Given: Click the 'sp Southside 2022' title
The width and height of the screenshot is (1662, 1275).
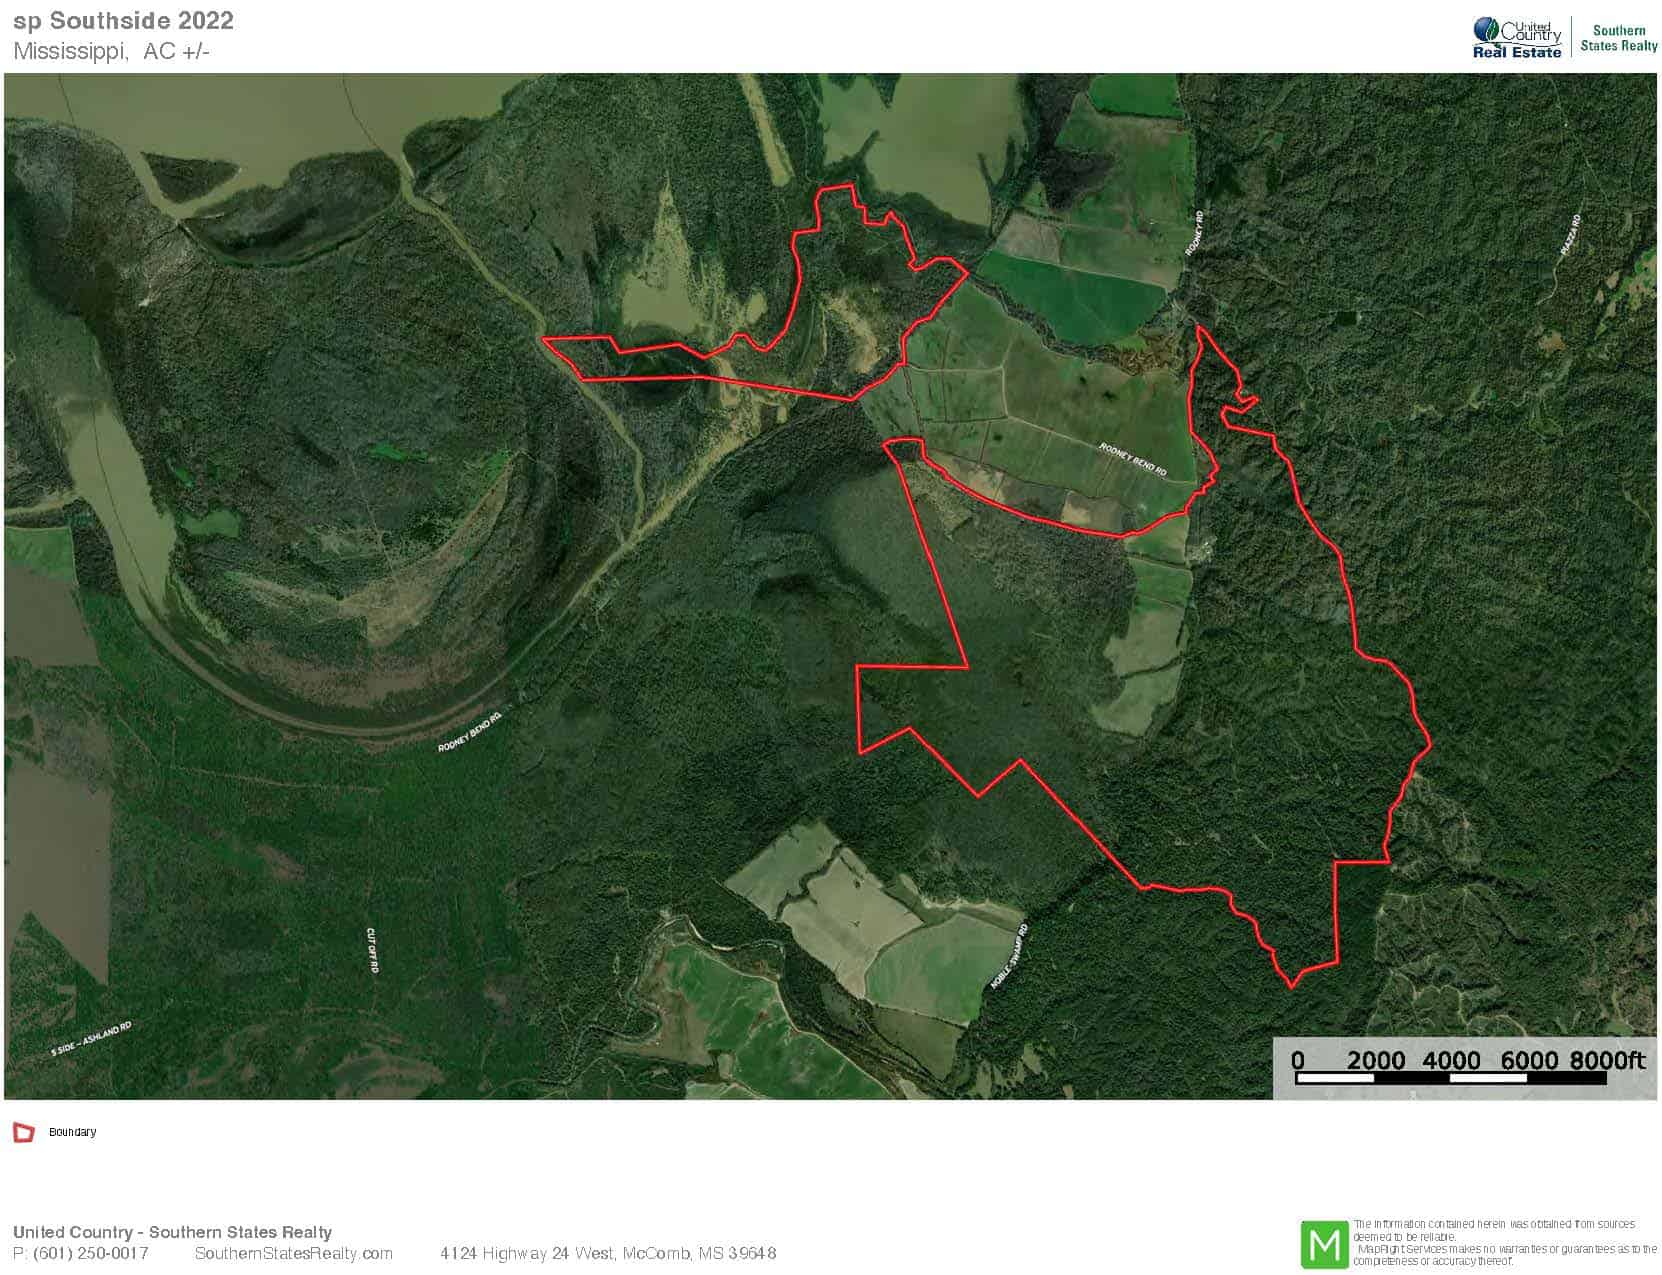Looking at the screenshot, I should (x=123, y=20).
